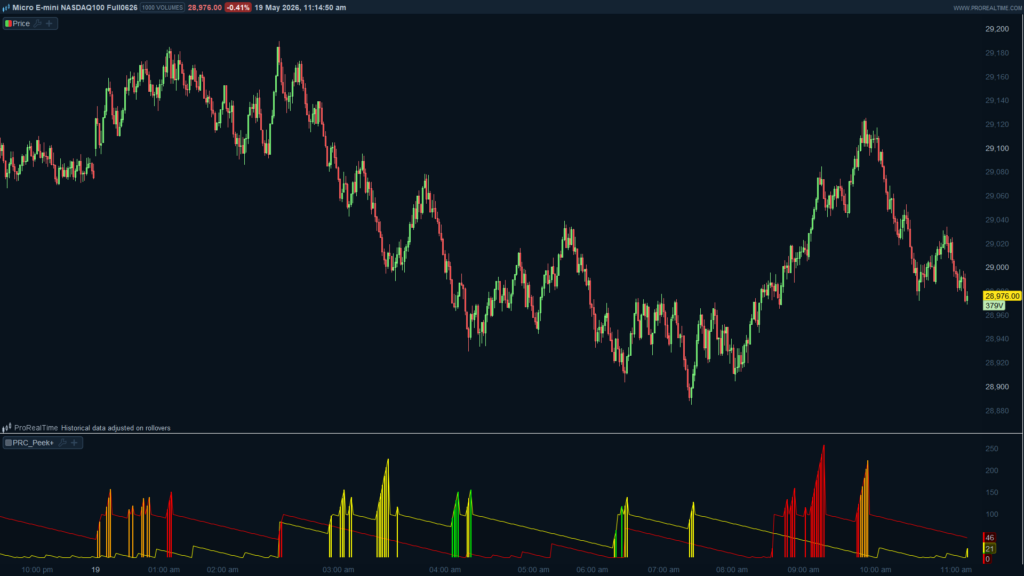This screenshot has height=576, width=1024.
Task: Click the PRC_Peek+ indicator label
Action: [33, 443]
